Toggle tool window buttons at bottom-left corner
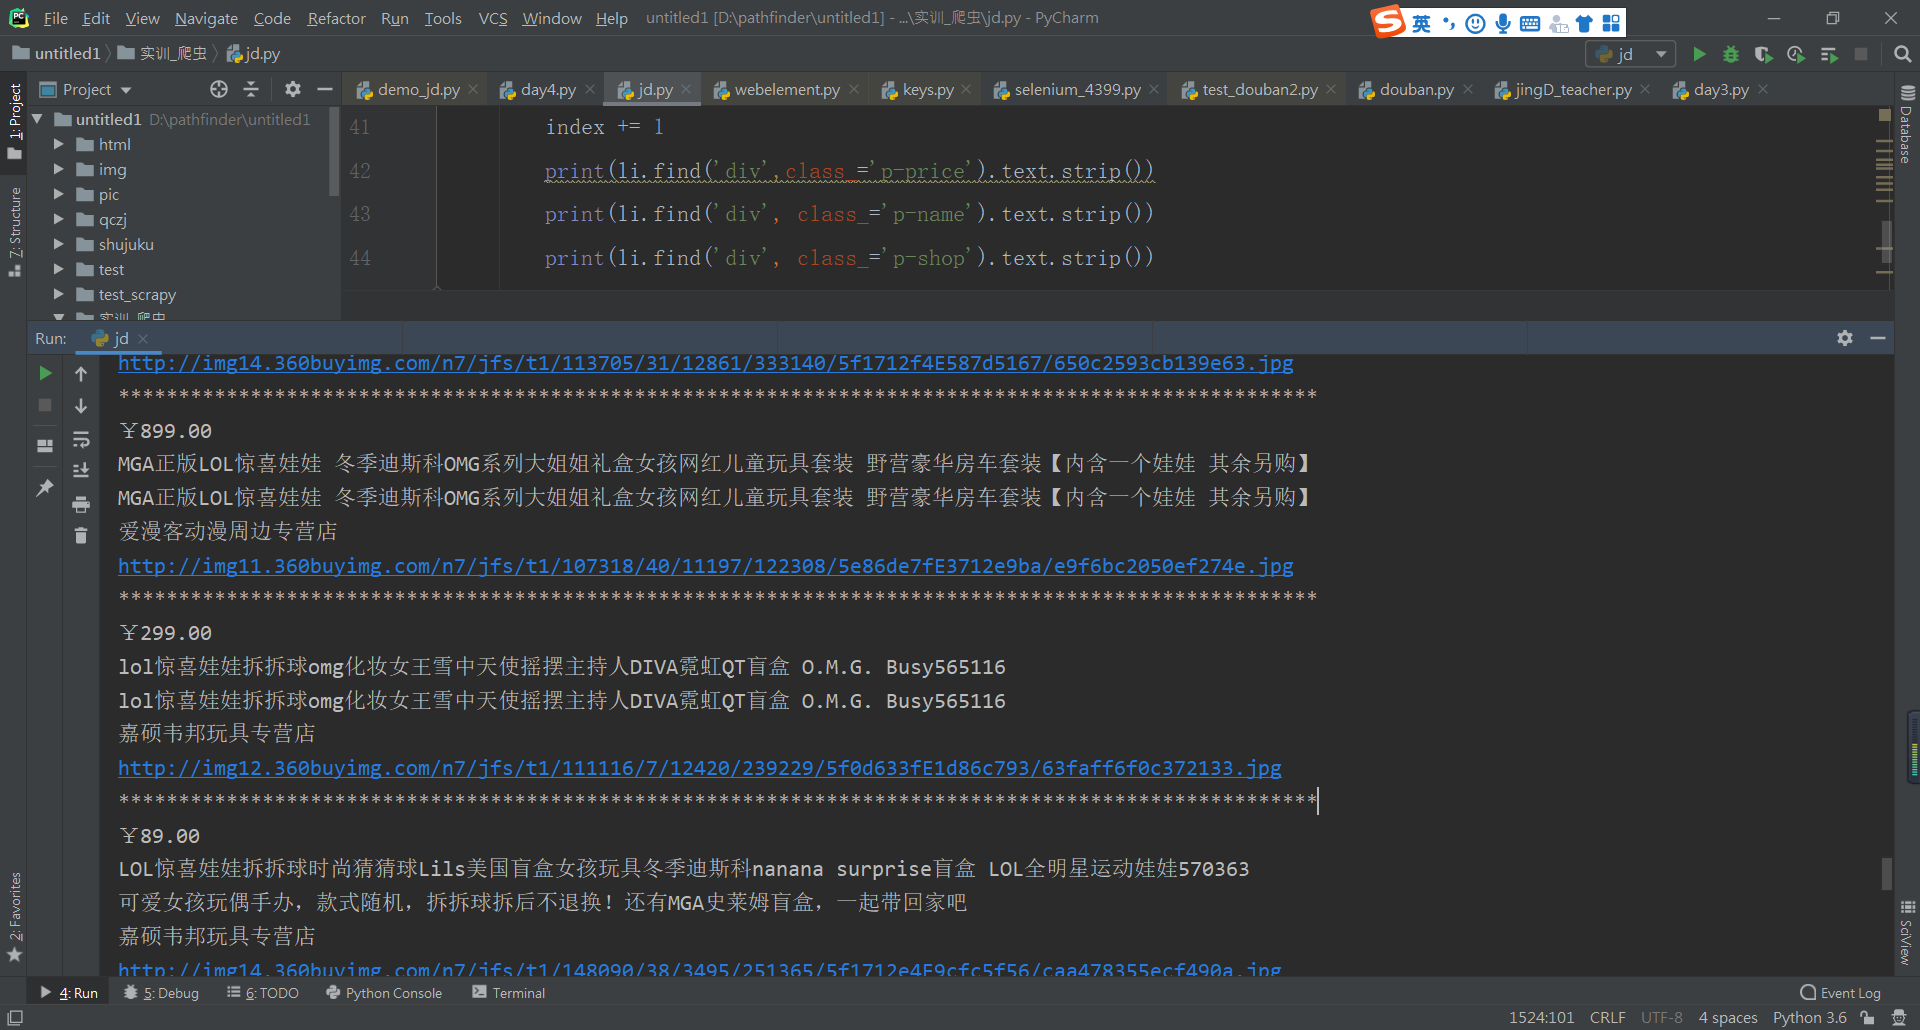Viewport: 1920px width, 1030px height. pos(15,1017)
